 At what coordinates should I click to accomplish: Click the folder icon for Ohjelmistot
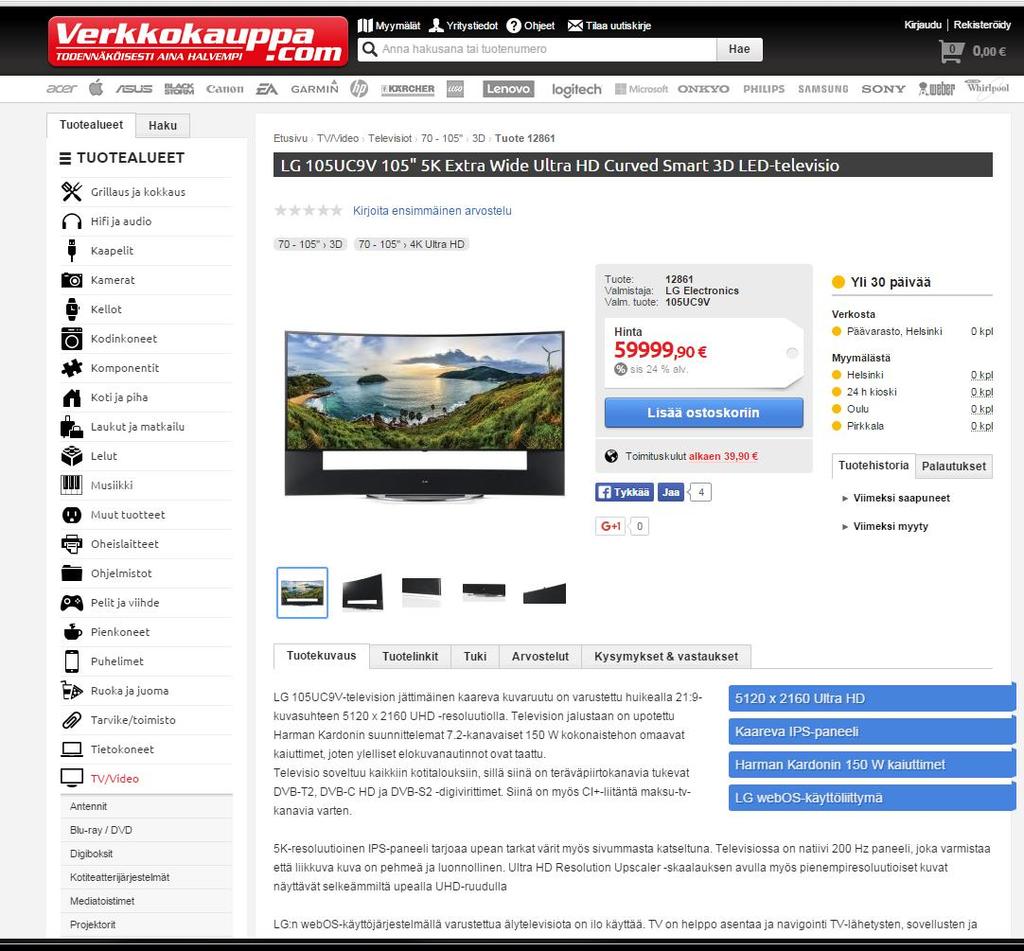72,573
